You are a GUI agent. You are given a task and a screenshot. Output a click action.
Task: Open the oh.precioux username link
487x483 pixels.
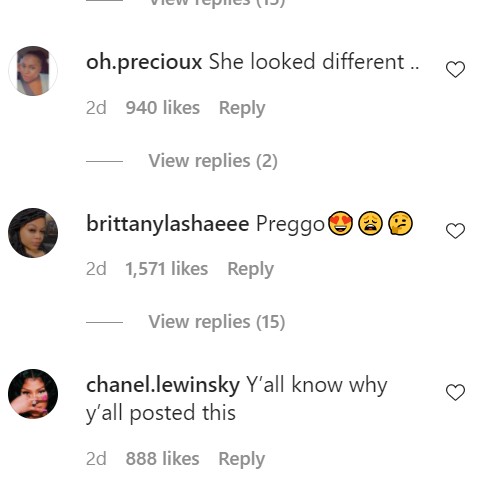click(144, 62)
